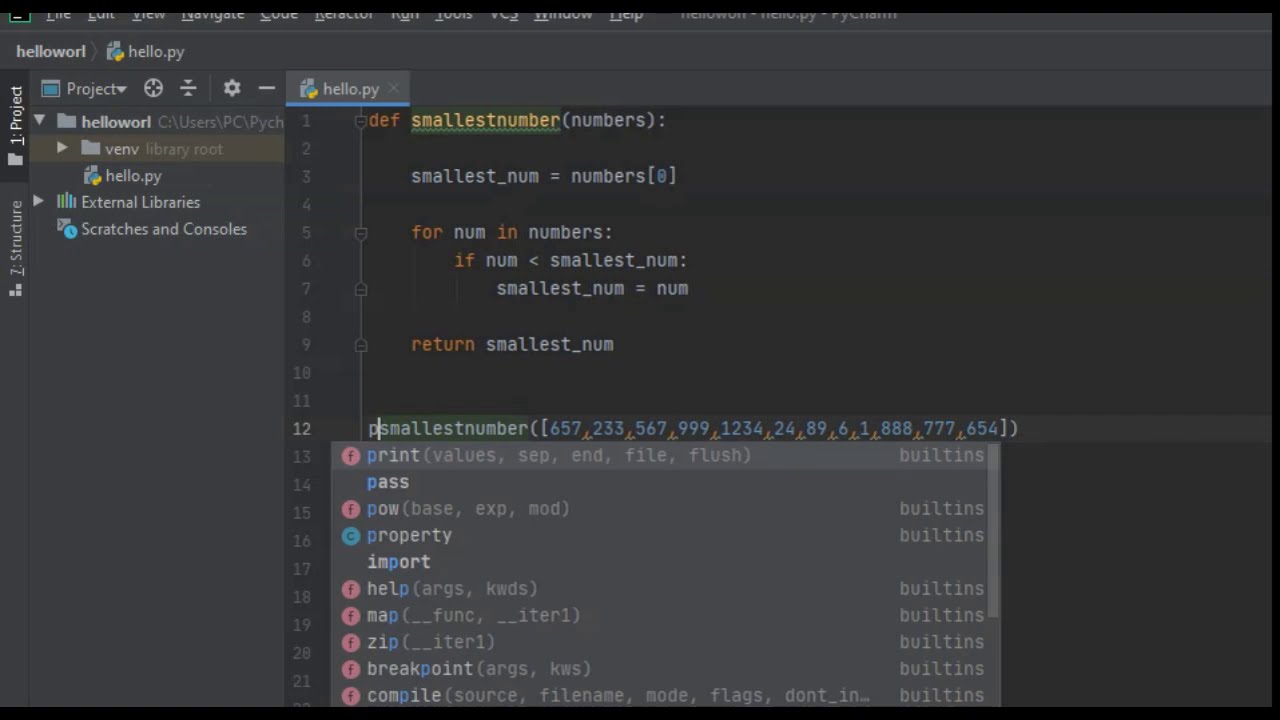Choose map from completion list
This screenshot has width=1280, height=720.
(x=660, y=615)
